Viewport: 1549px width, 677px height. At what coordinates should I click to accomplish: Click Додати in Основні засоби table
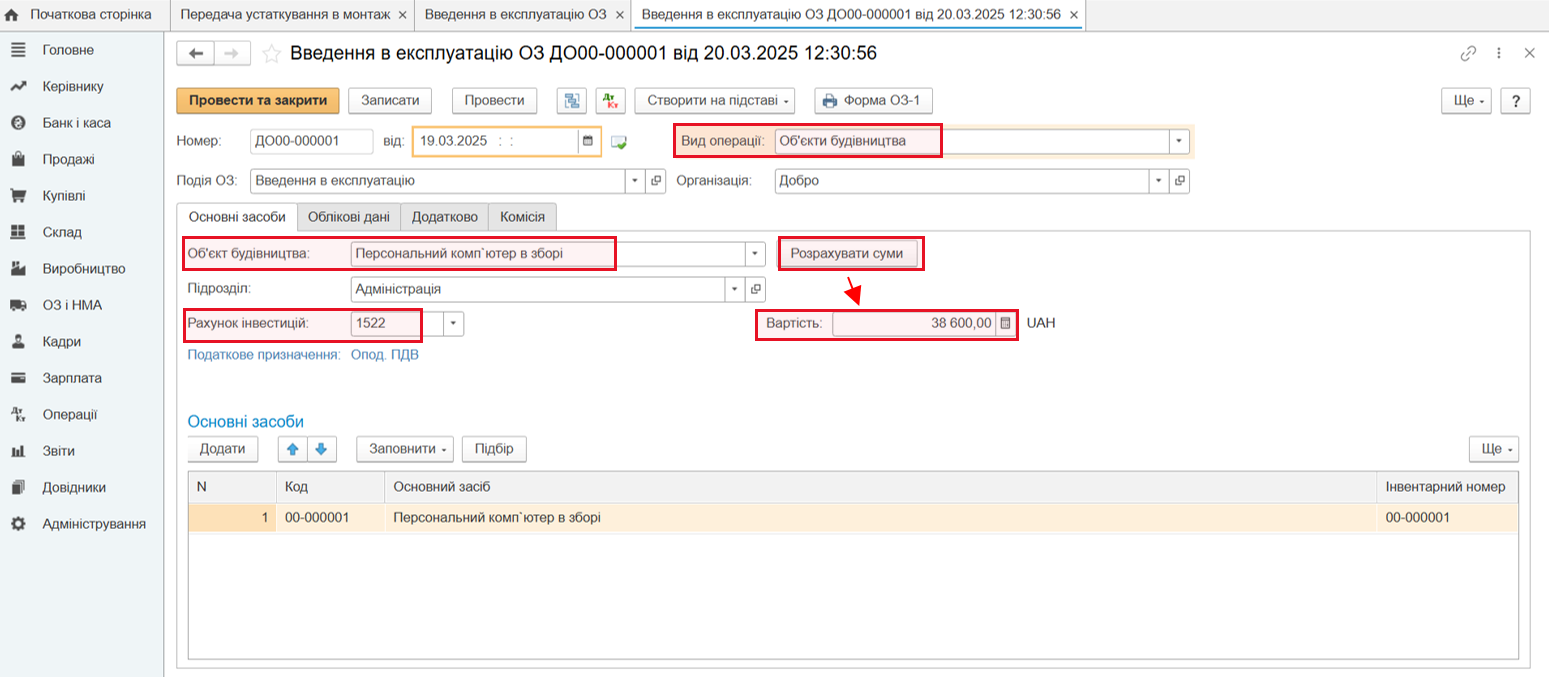tap(222, 449)
